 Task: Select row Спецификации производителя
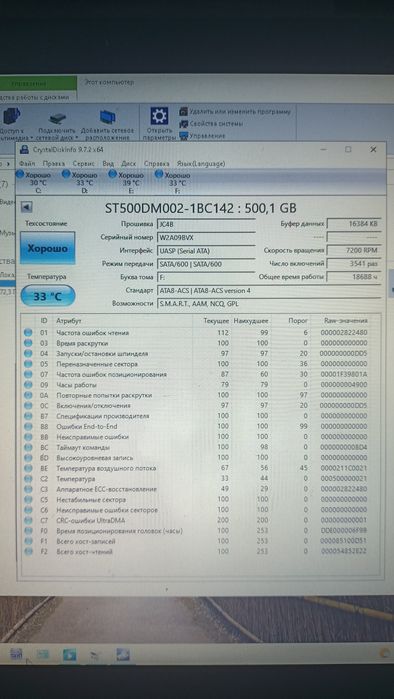200,416
